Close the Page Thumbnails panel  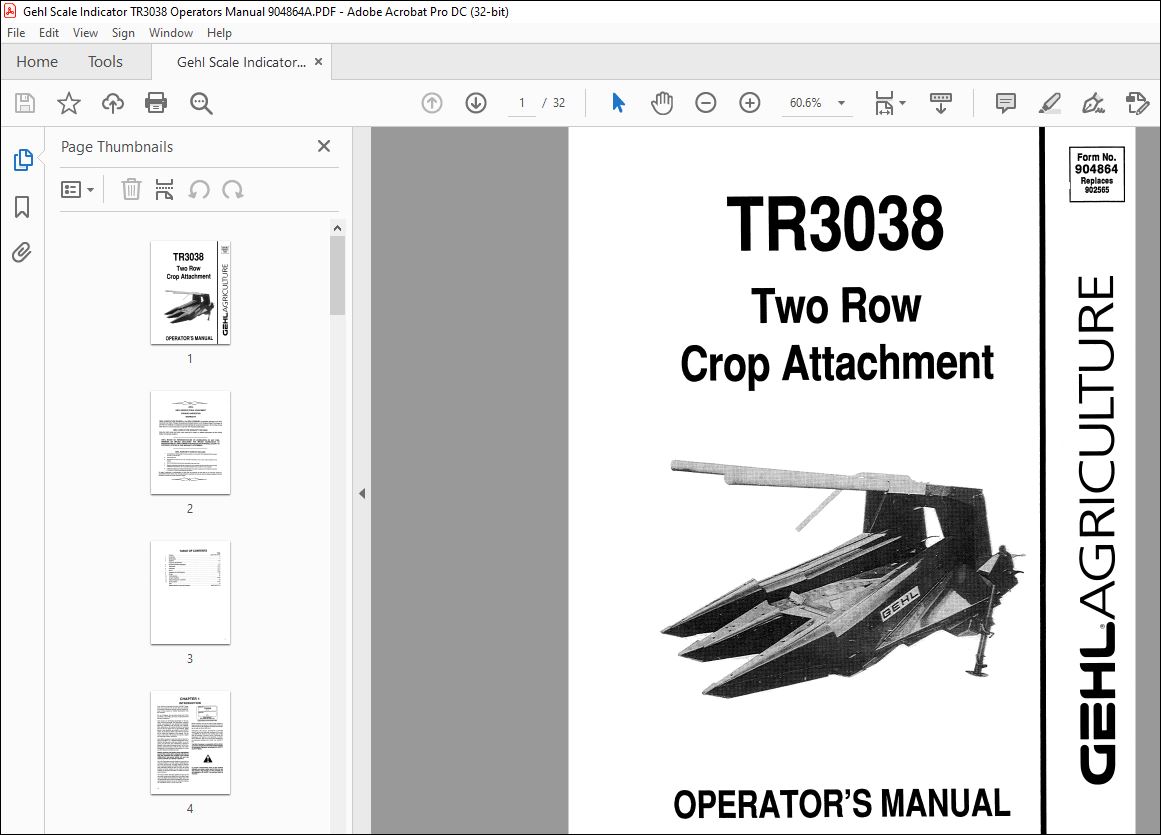click(x=324, y=146)
